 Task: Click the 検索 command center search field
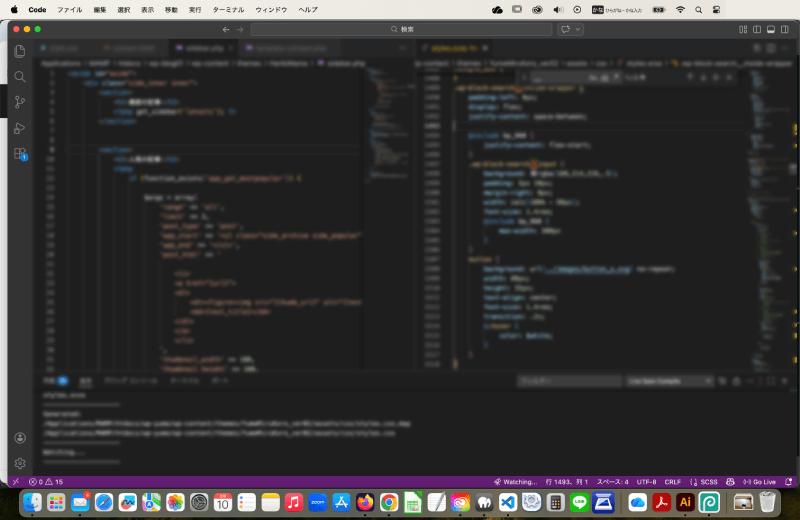tap(400, 30)
